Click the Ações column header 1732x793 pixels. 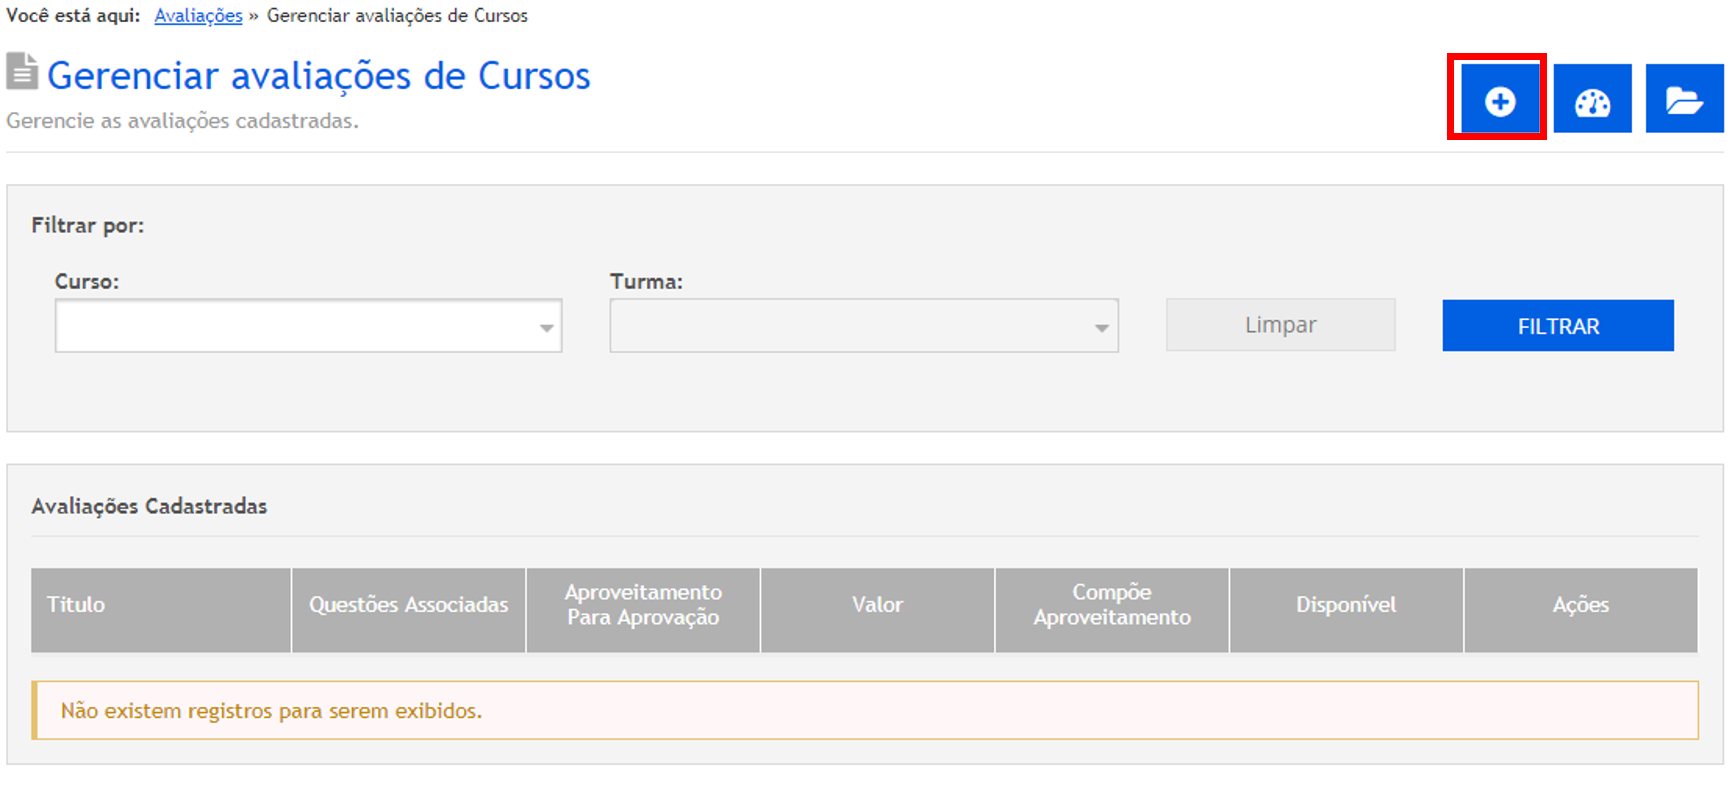[1580, 605]
